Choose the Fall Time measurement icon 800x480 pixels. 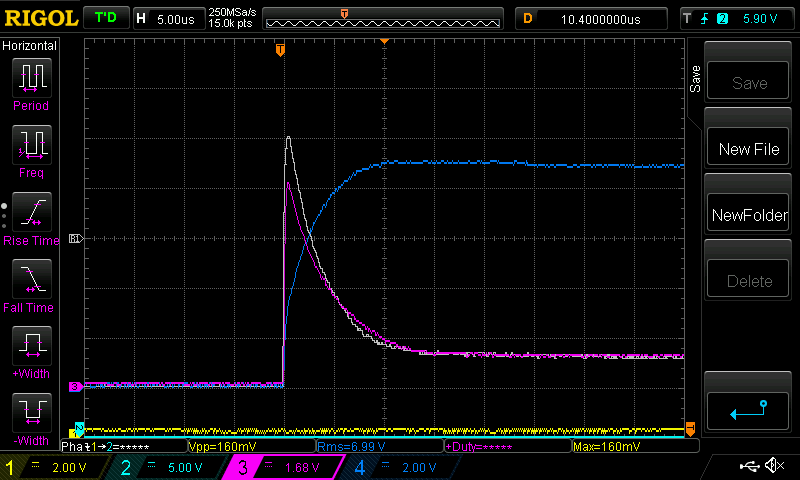(x=30, y=277)
